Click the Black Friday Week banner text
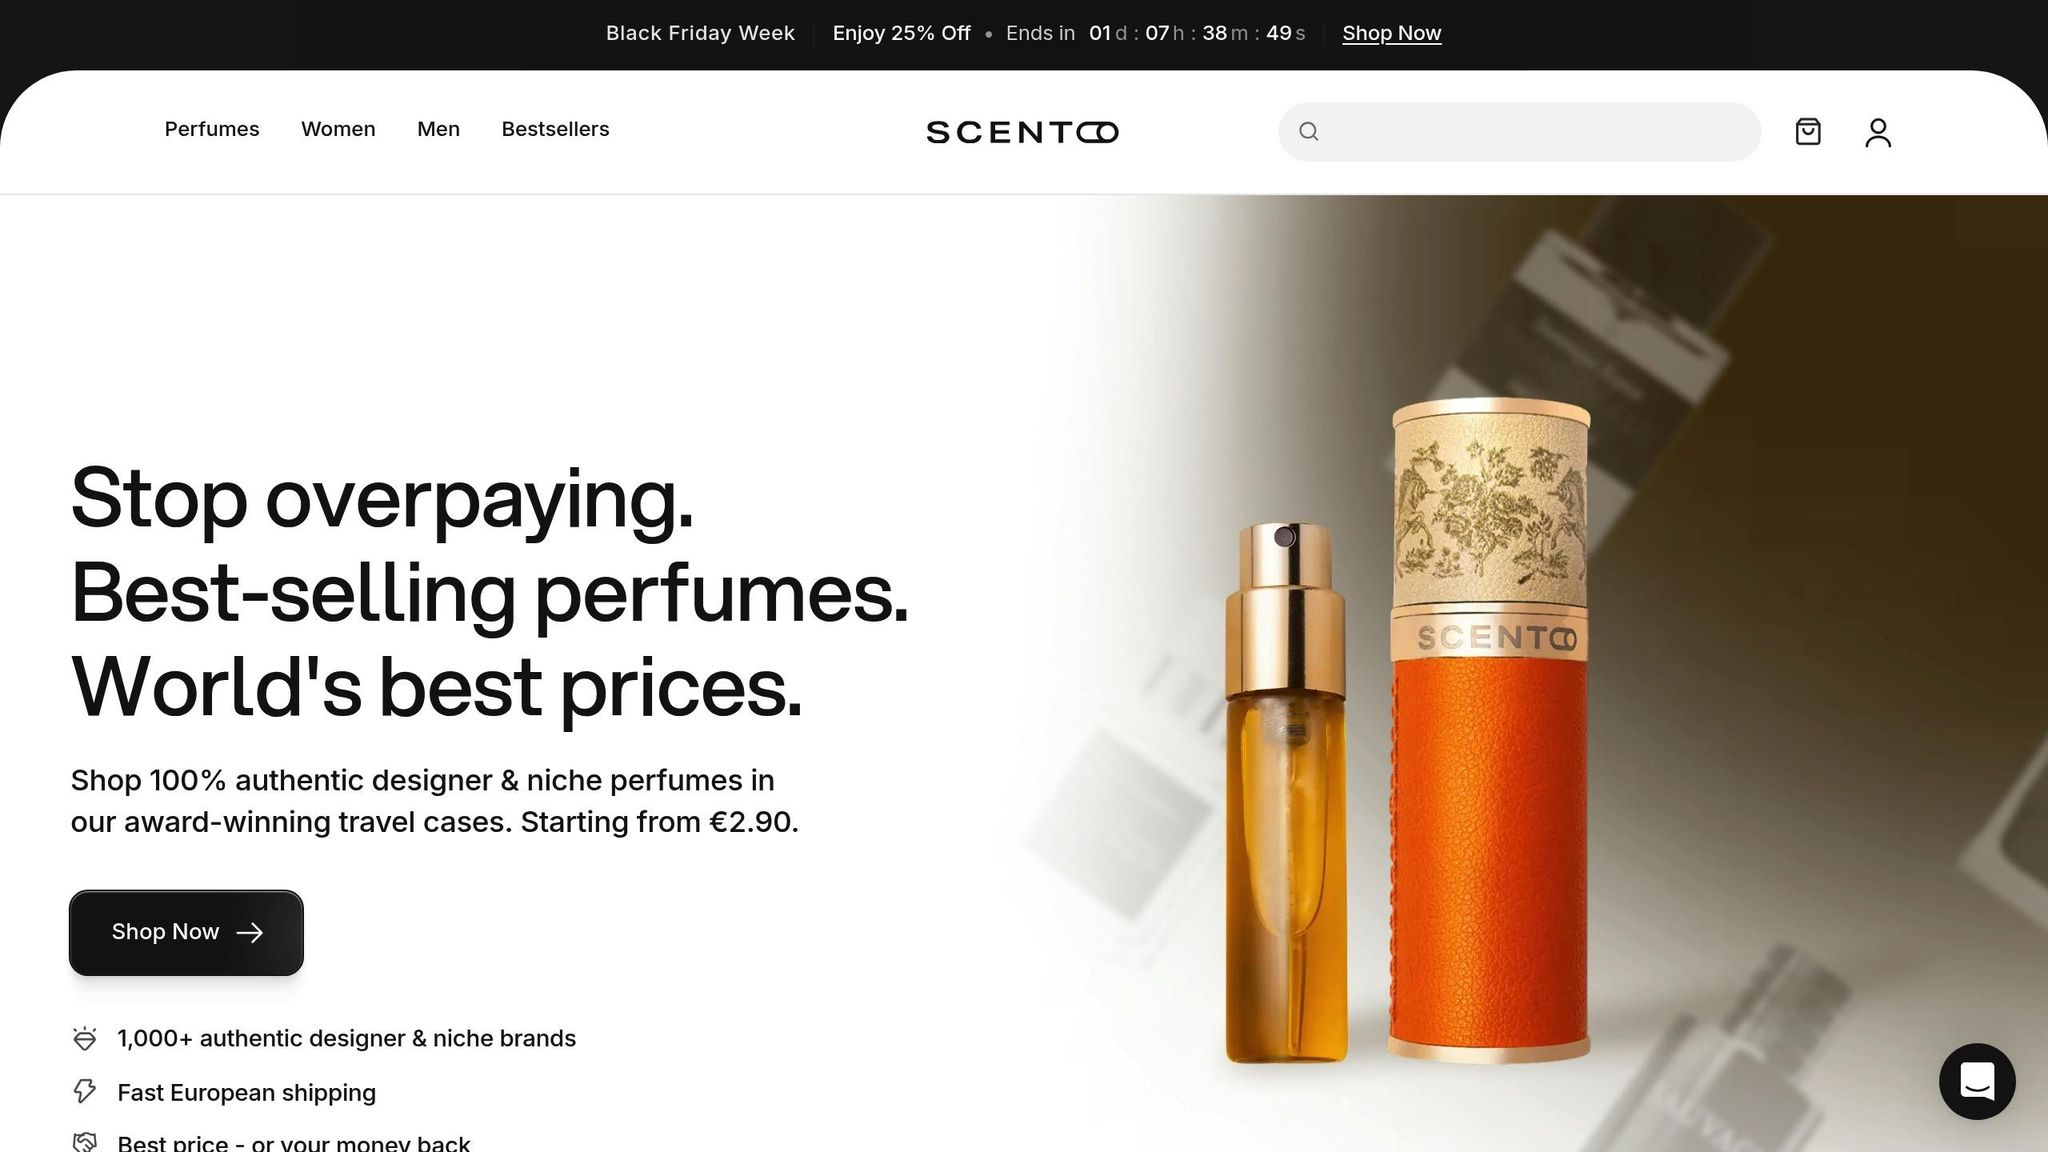This screenshot has height=1152, width=2048. 700,33
